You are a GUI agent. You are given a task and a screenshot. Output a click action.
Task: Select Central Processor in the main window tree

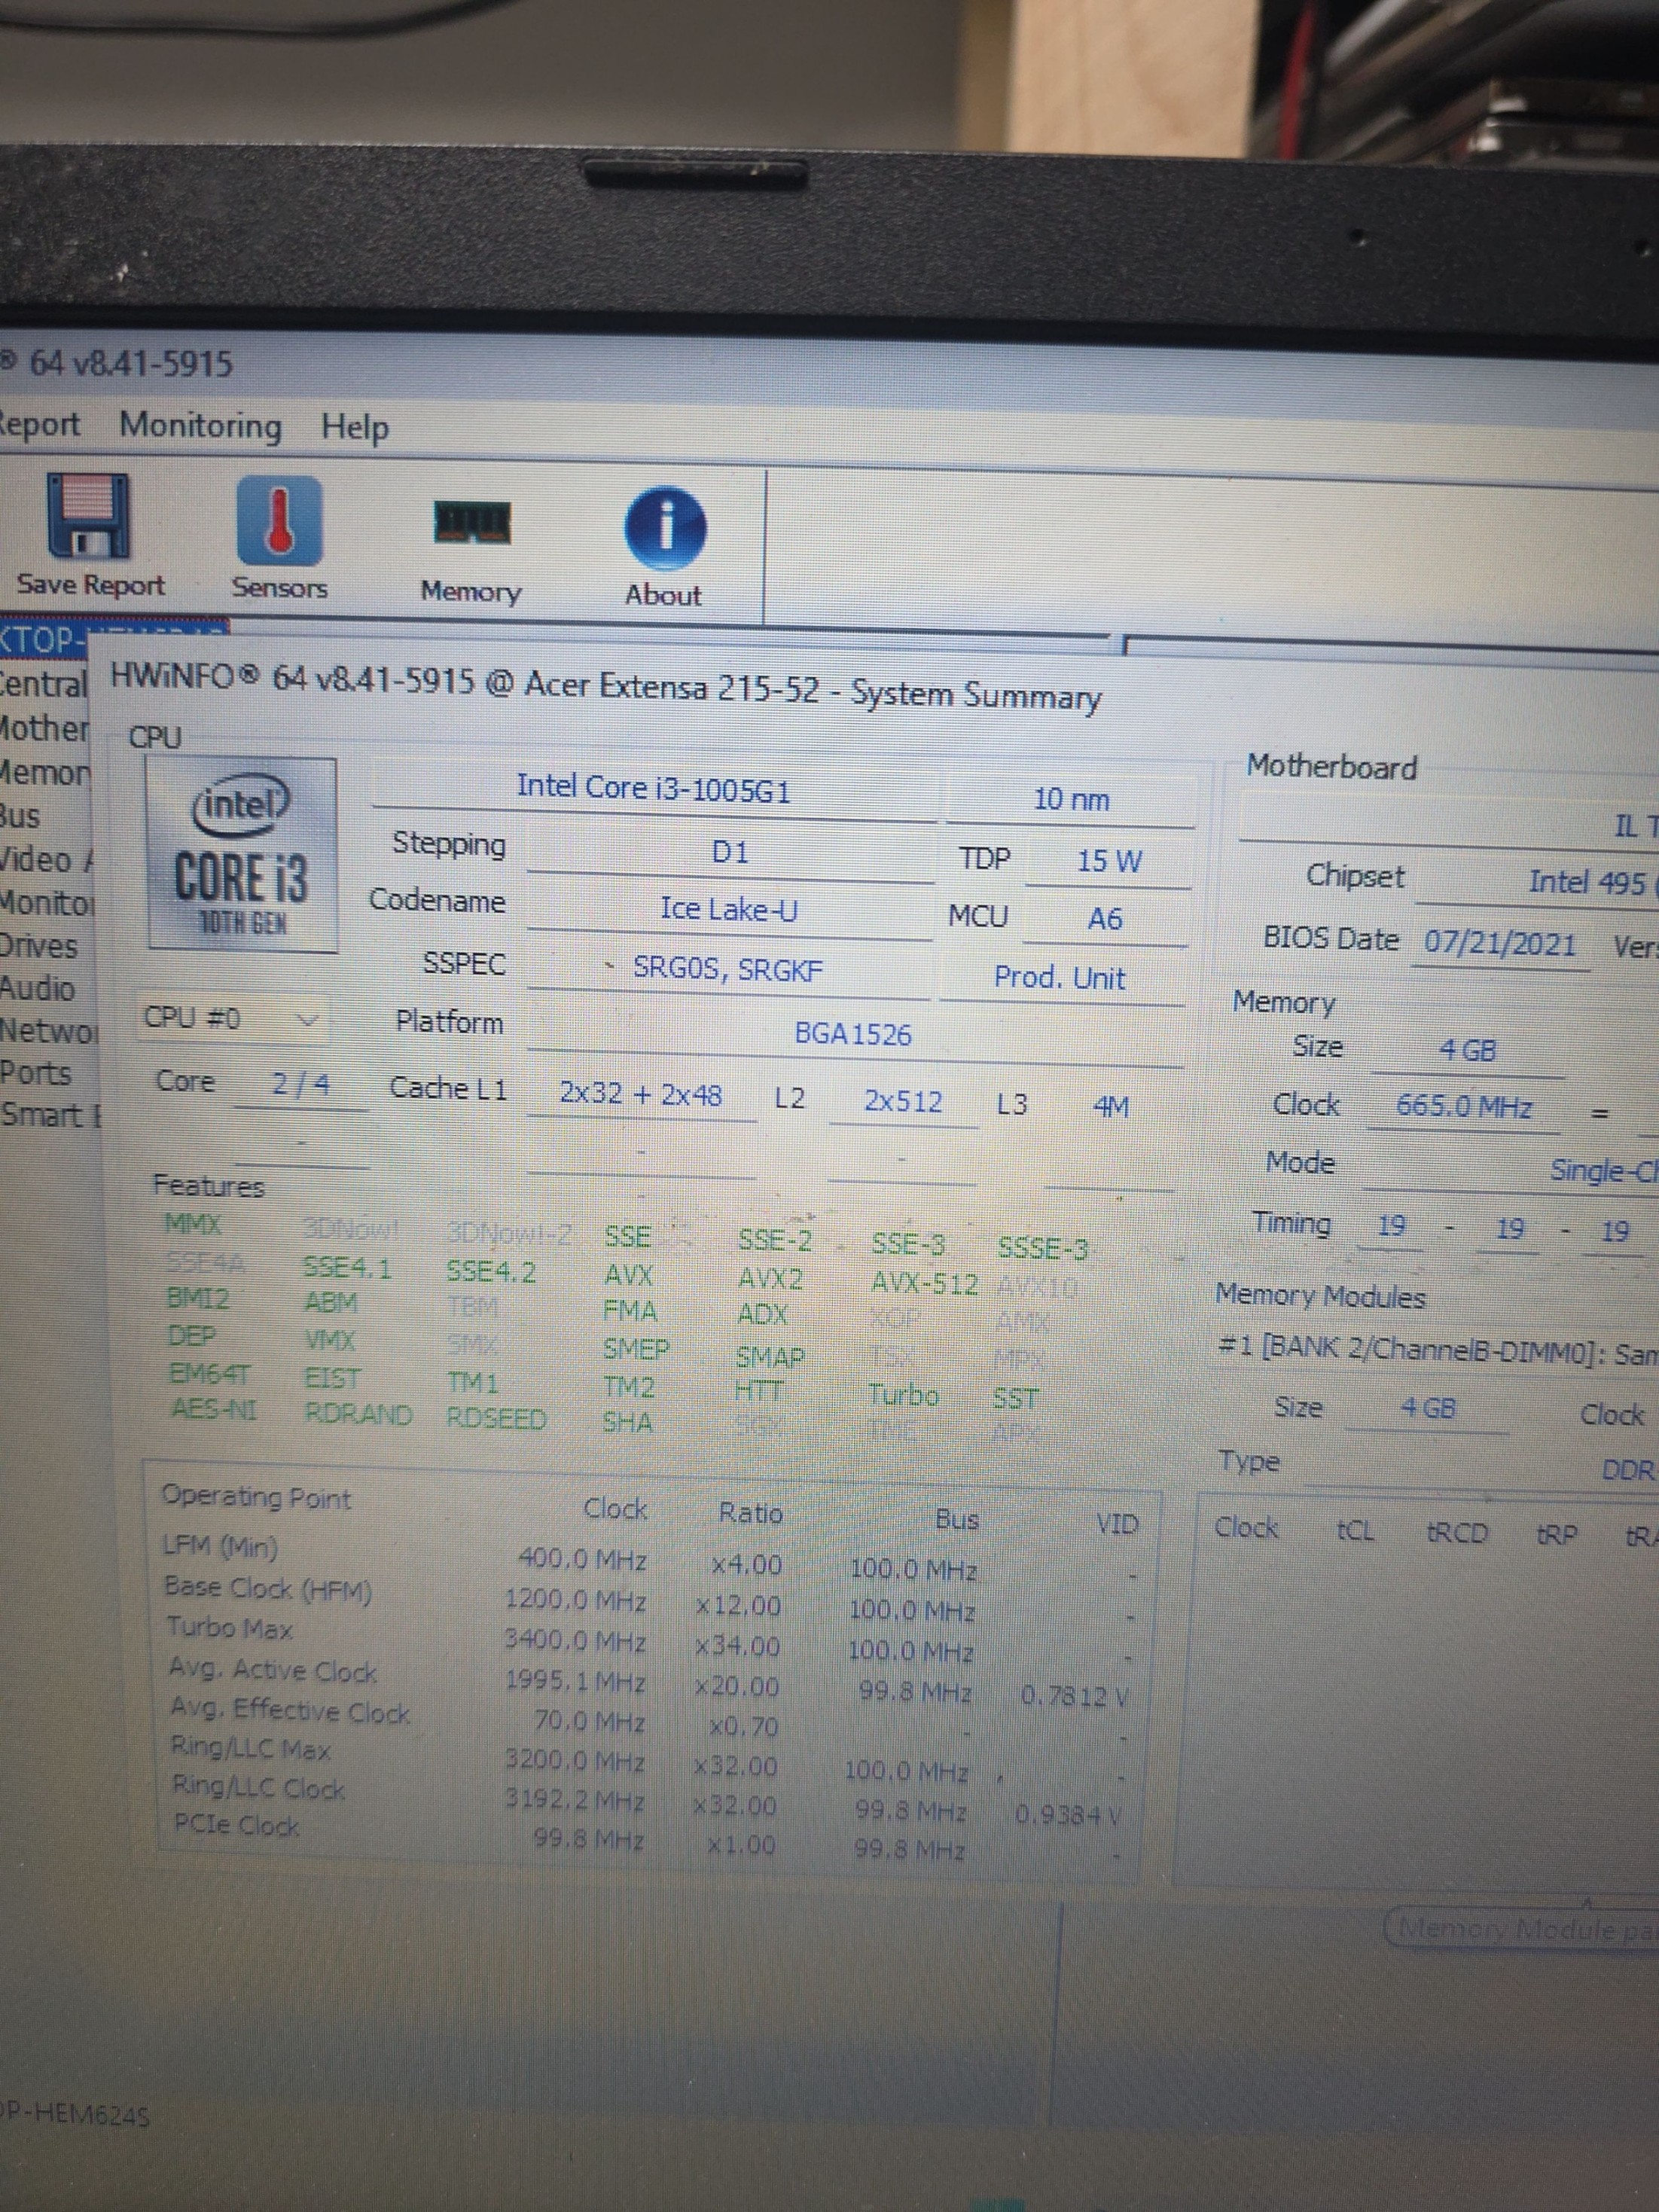[x=44, y=685]
